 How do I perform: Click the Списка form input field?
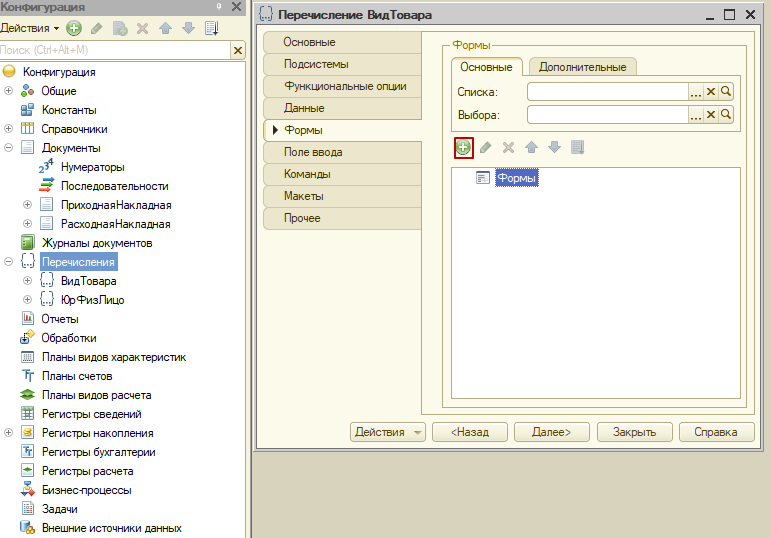(608, 91)
